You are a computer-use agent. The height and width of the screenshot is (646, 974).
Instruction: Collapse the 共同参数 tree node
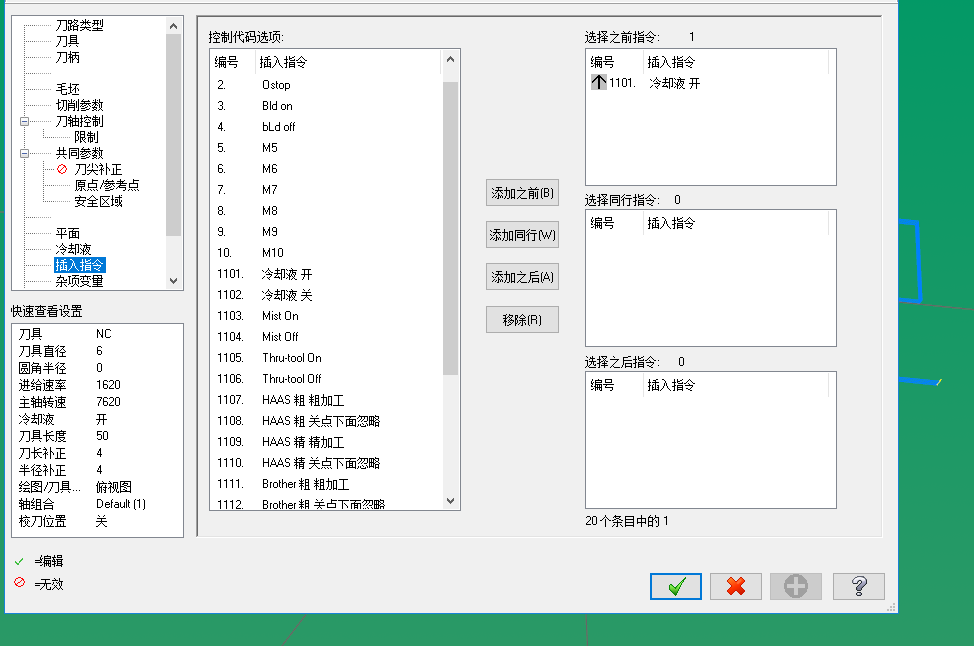coord(24,153)
